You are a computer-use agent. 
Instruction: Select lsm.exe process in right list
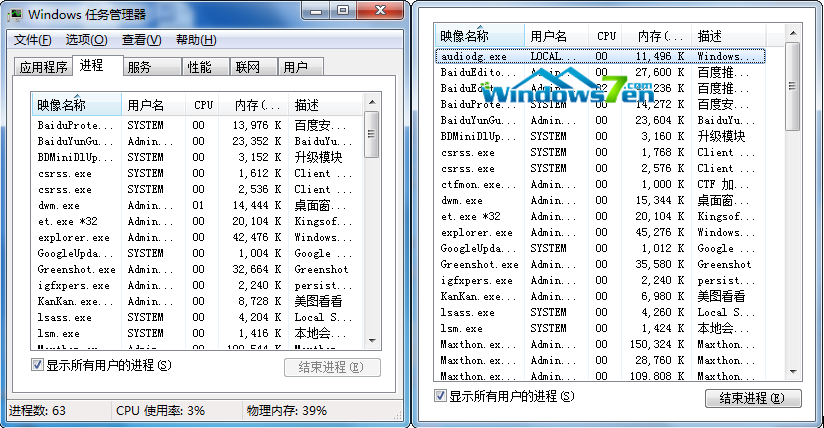(600, 329)
